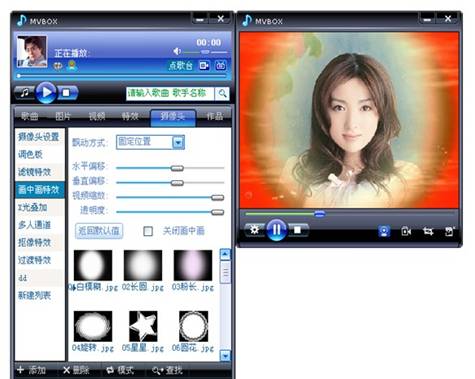Click the yellow person icon under 正在播放
Screen dimensions: 475x379
pyautogui.click(x=71, y=66)
